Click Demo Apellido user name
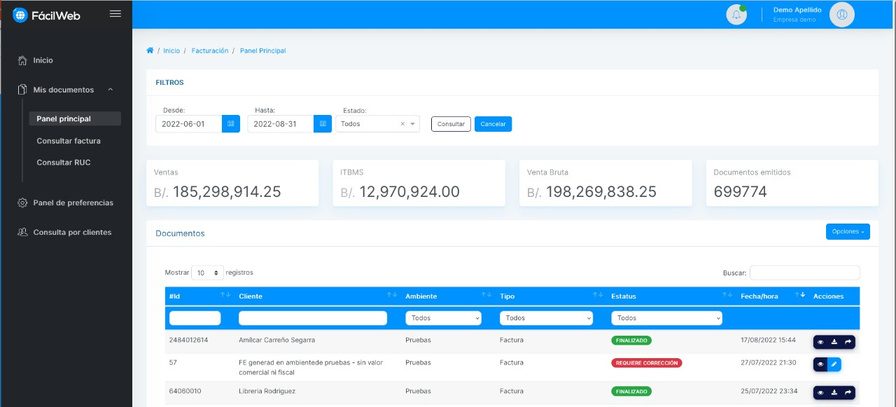Screen dimensions: 896x407 pos(797,10)
